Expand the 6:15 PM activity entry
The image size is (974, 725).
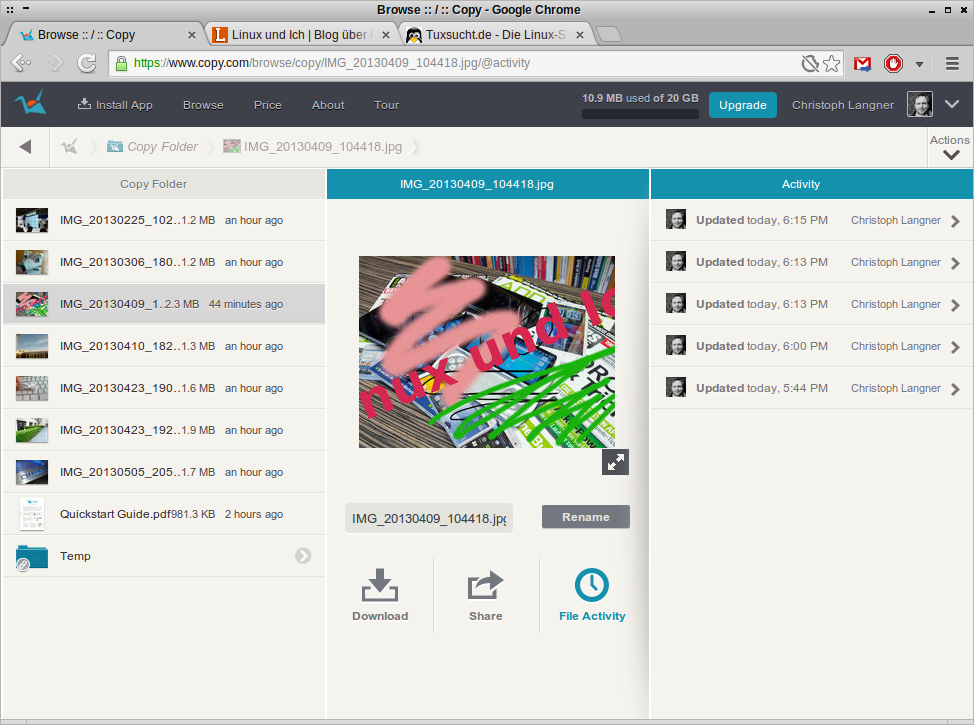[955, 221]
